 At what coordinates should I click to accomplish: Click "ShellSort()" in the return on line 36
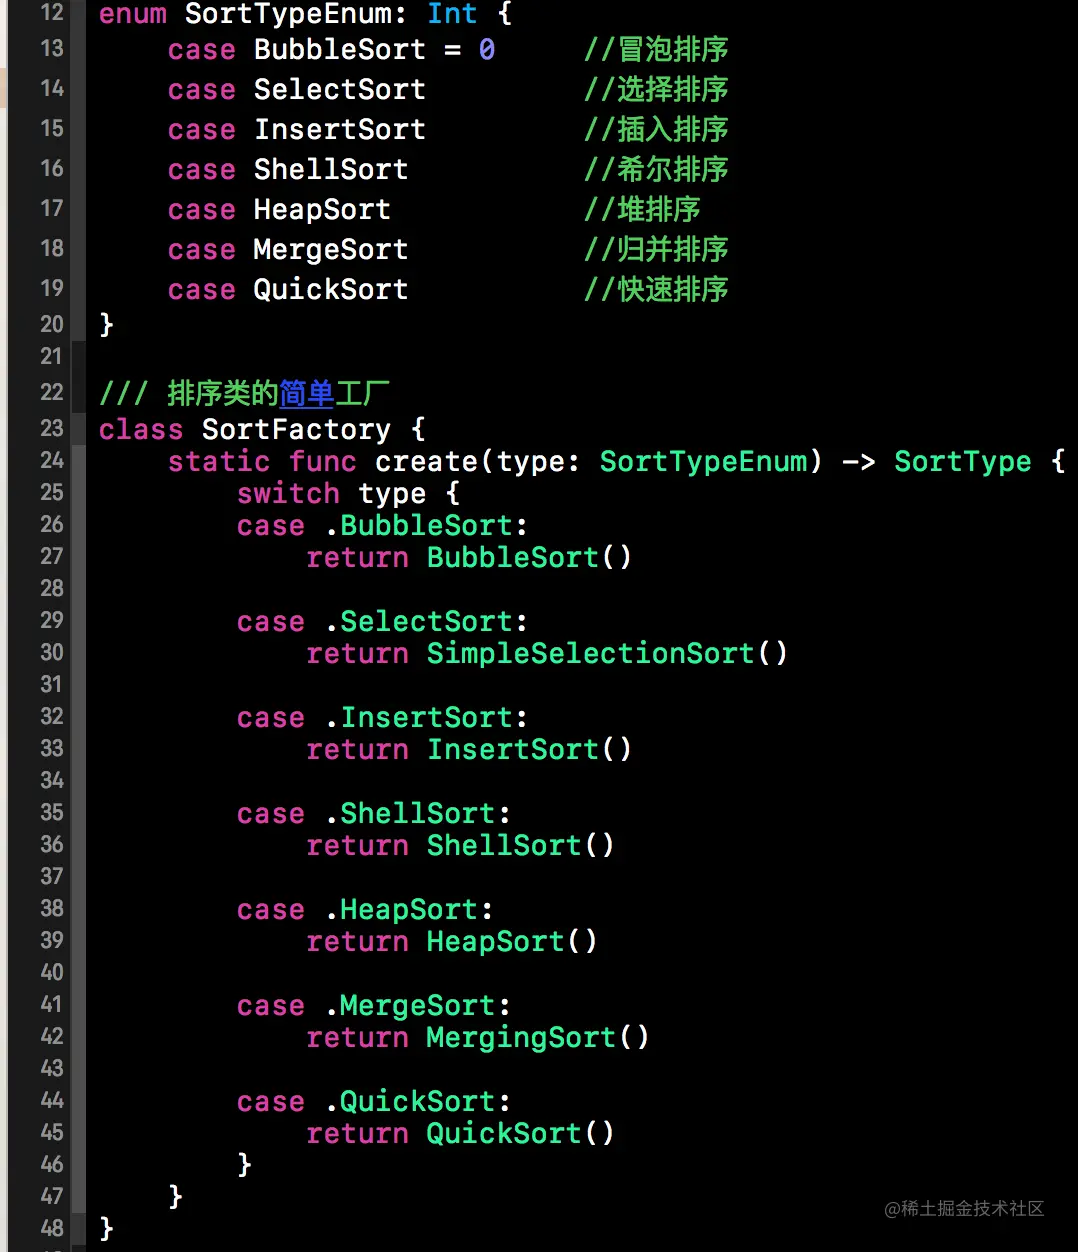pos(520,845)
